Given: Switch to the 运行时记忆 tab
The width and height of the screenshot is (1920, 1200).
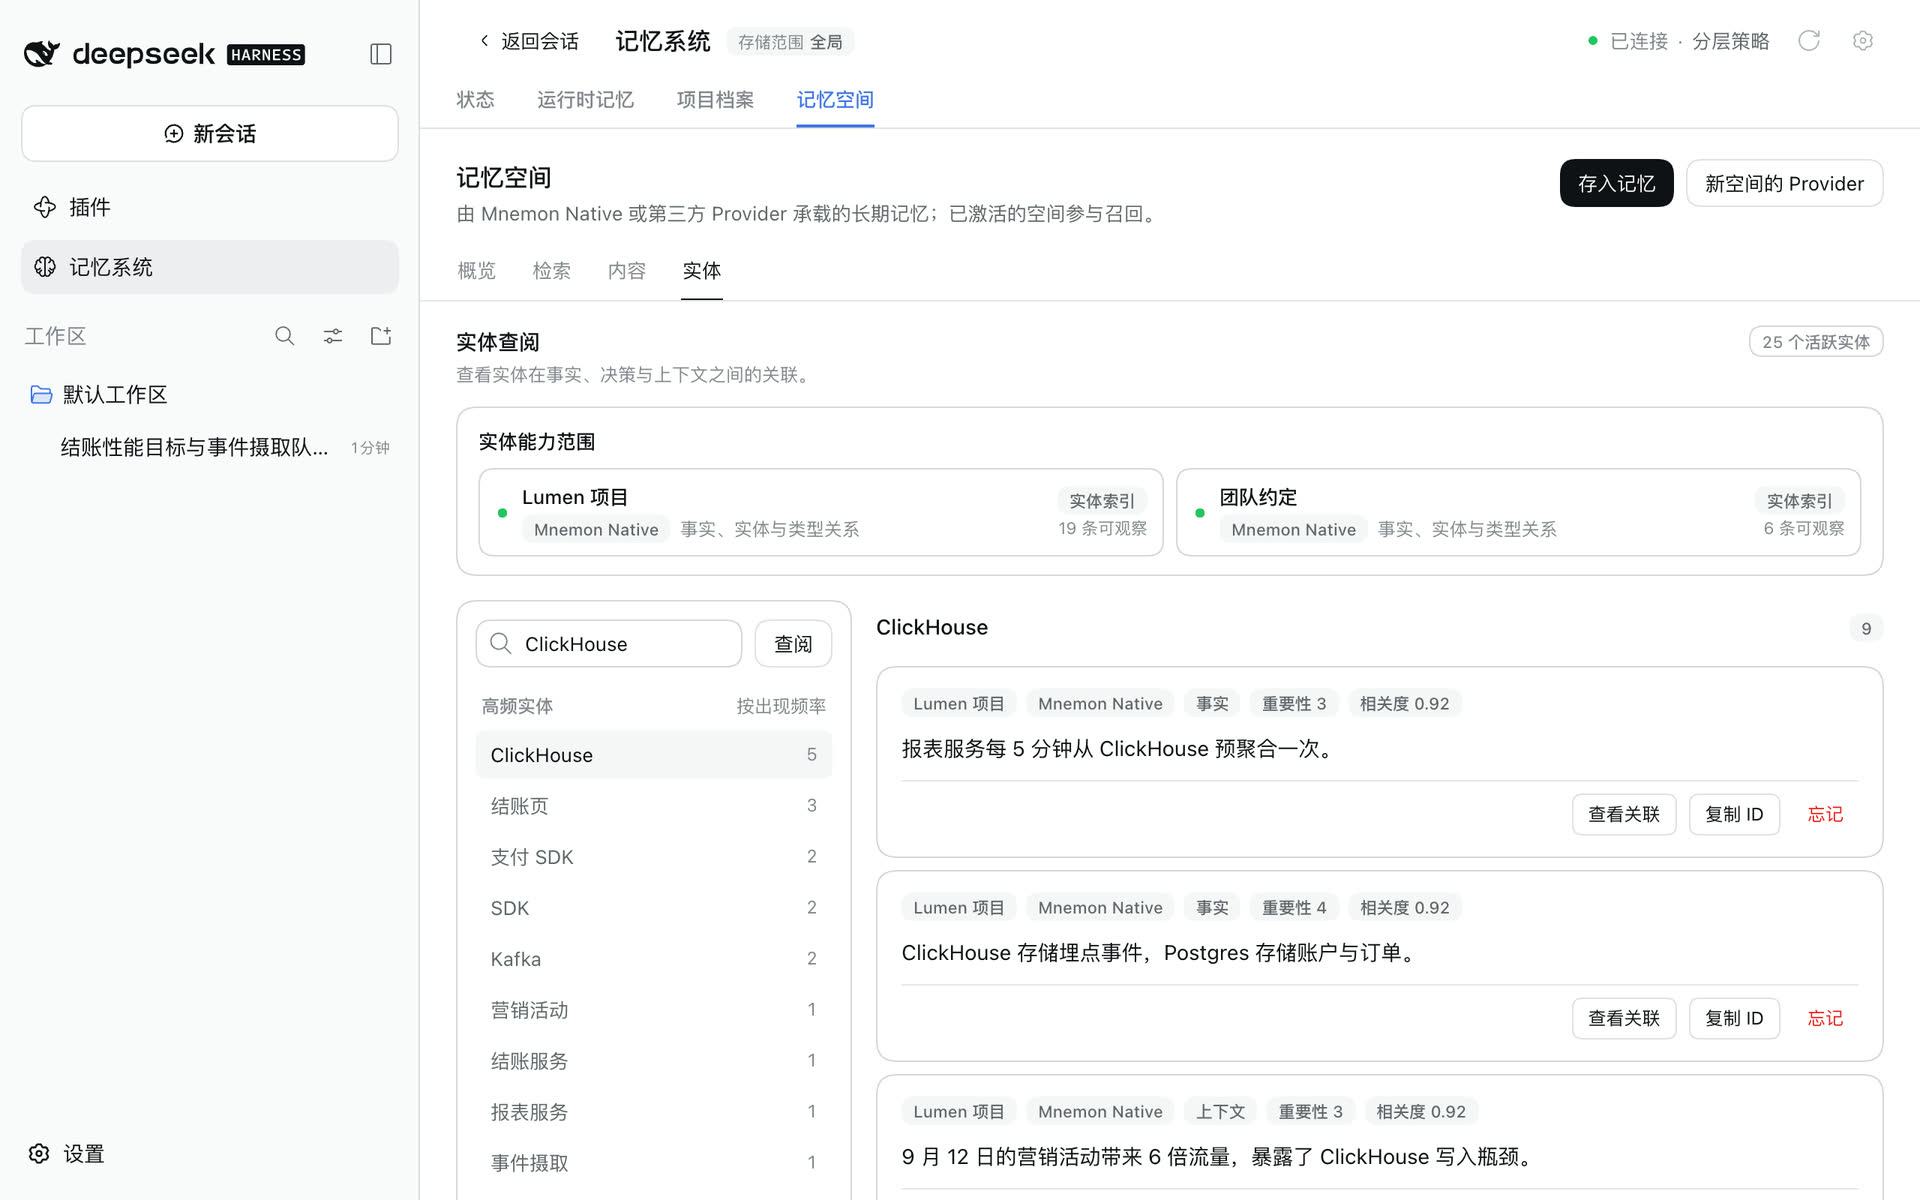Looking at the screenshot, I should coord(586,100).
